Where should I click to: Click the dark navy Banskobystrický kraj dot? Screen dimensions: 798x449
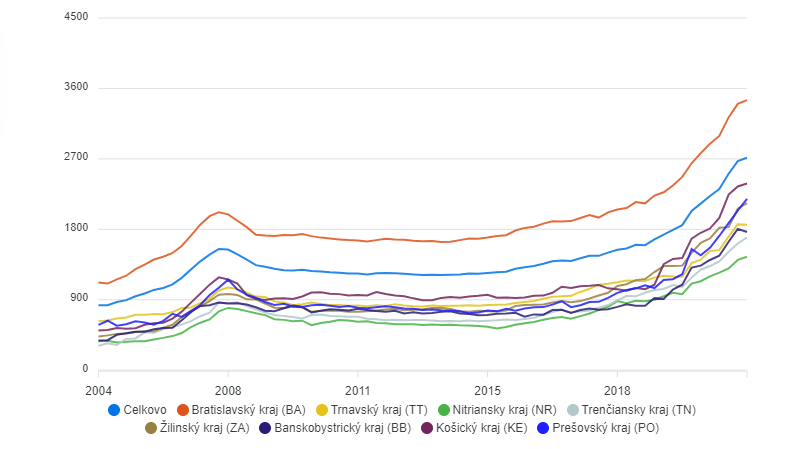point(265,428)
